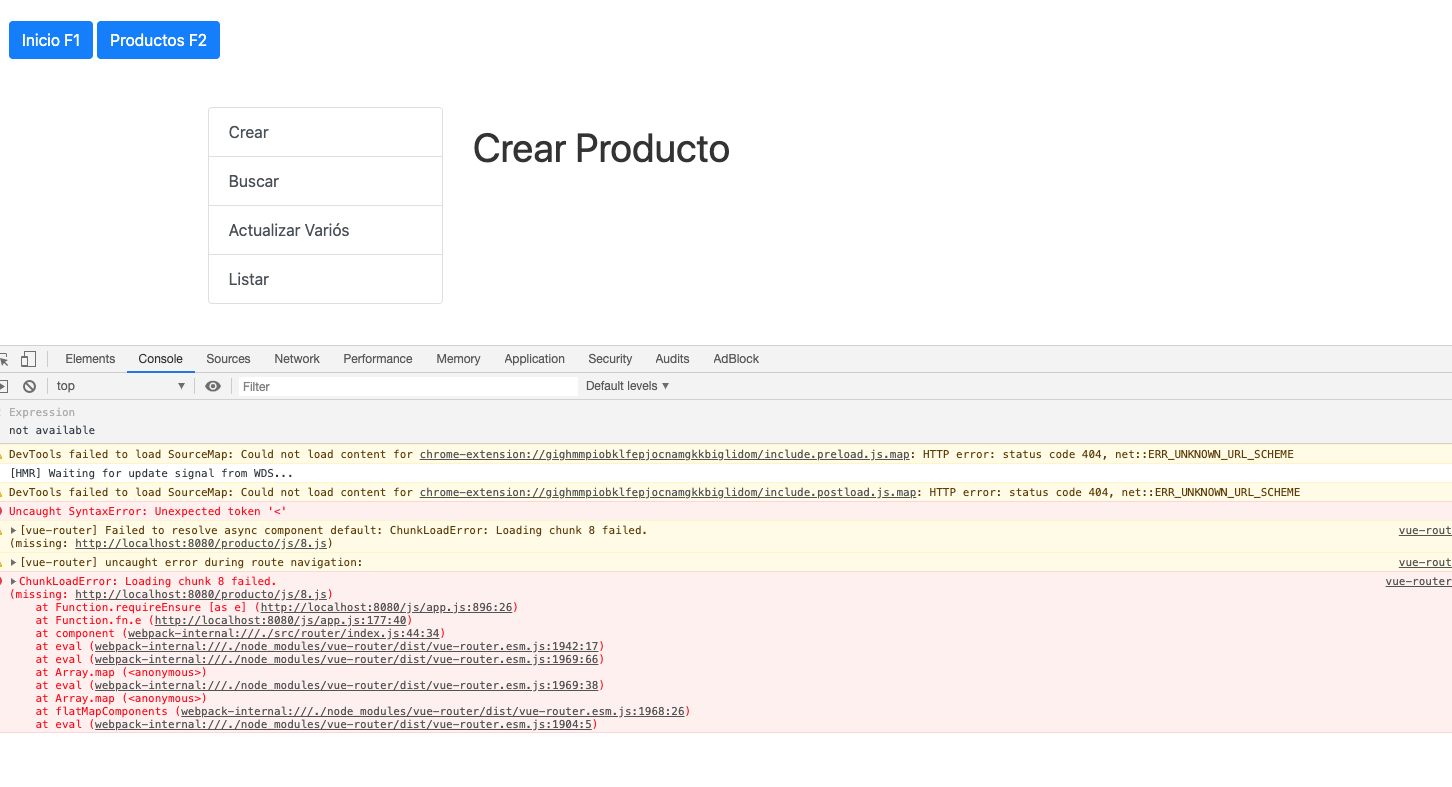The width and height of the screenshot is (1452, 787).
Task: Open the vue-router.esm.js:1969:38 link
Action: pos(346,686)
